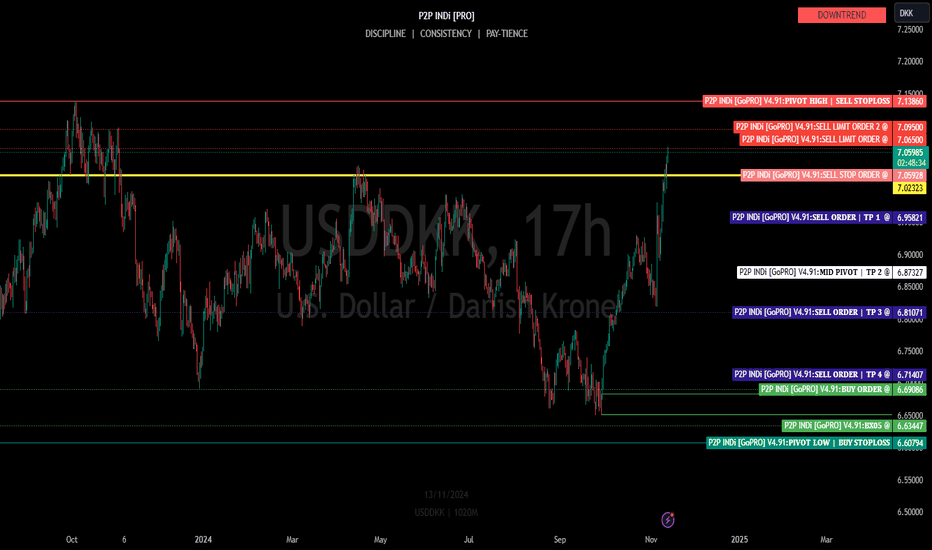The width and height of the screenshot is (932, 550).
Task: Click the 6.75000 price scale value
Action: (x=910, y=351)
